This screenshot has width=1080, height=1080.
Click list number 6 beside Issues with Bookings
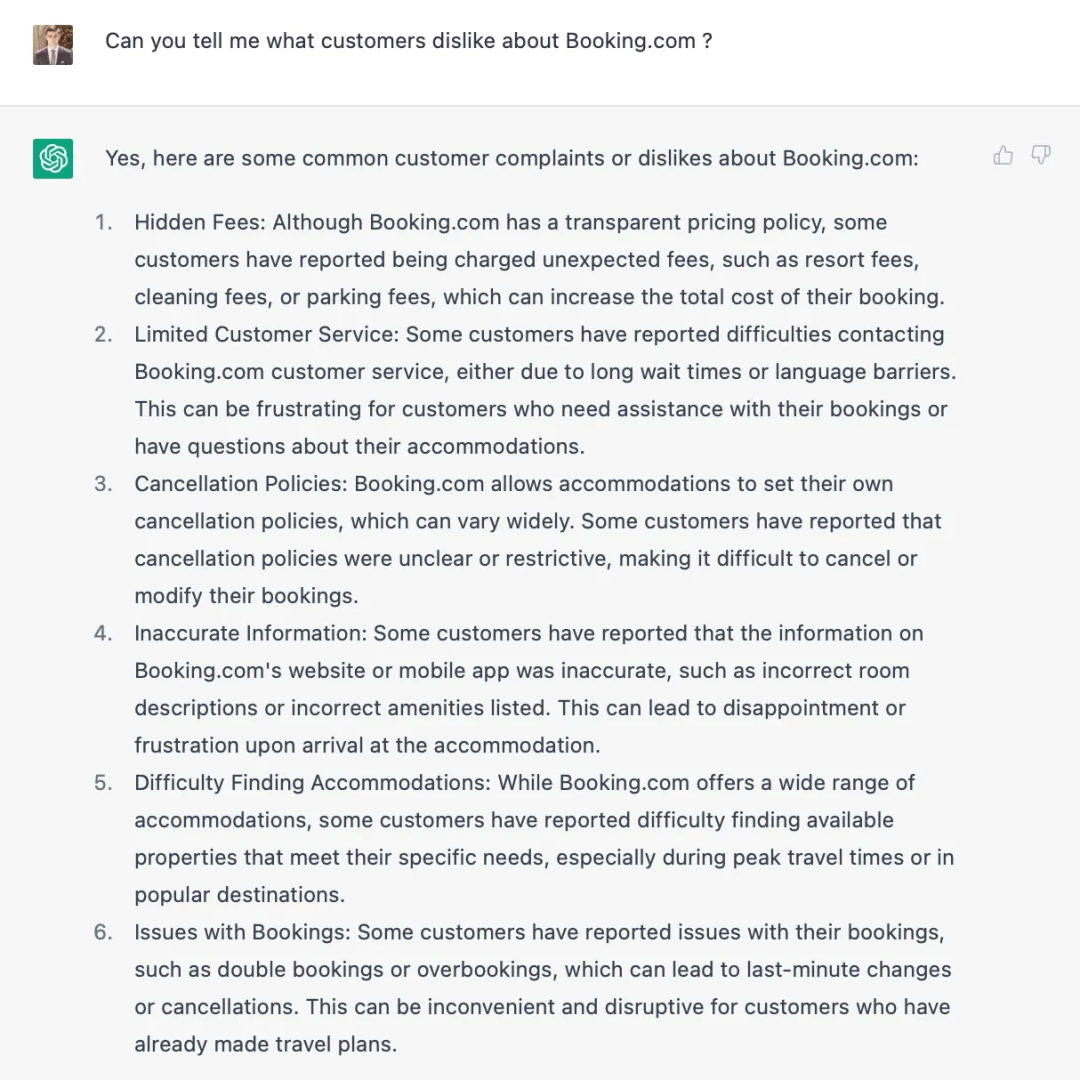[x=104, y=932]
